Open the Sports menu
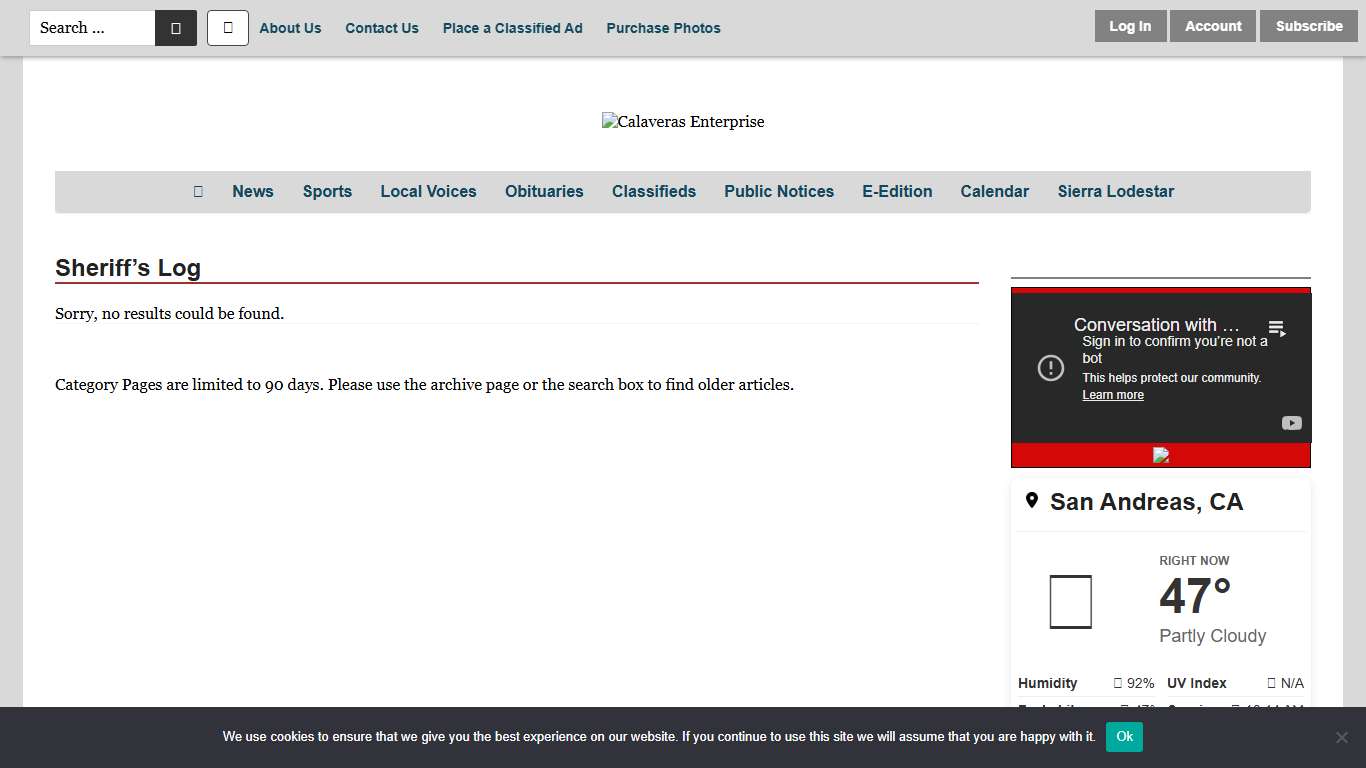 coord(327,191)
